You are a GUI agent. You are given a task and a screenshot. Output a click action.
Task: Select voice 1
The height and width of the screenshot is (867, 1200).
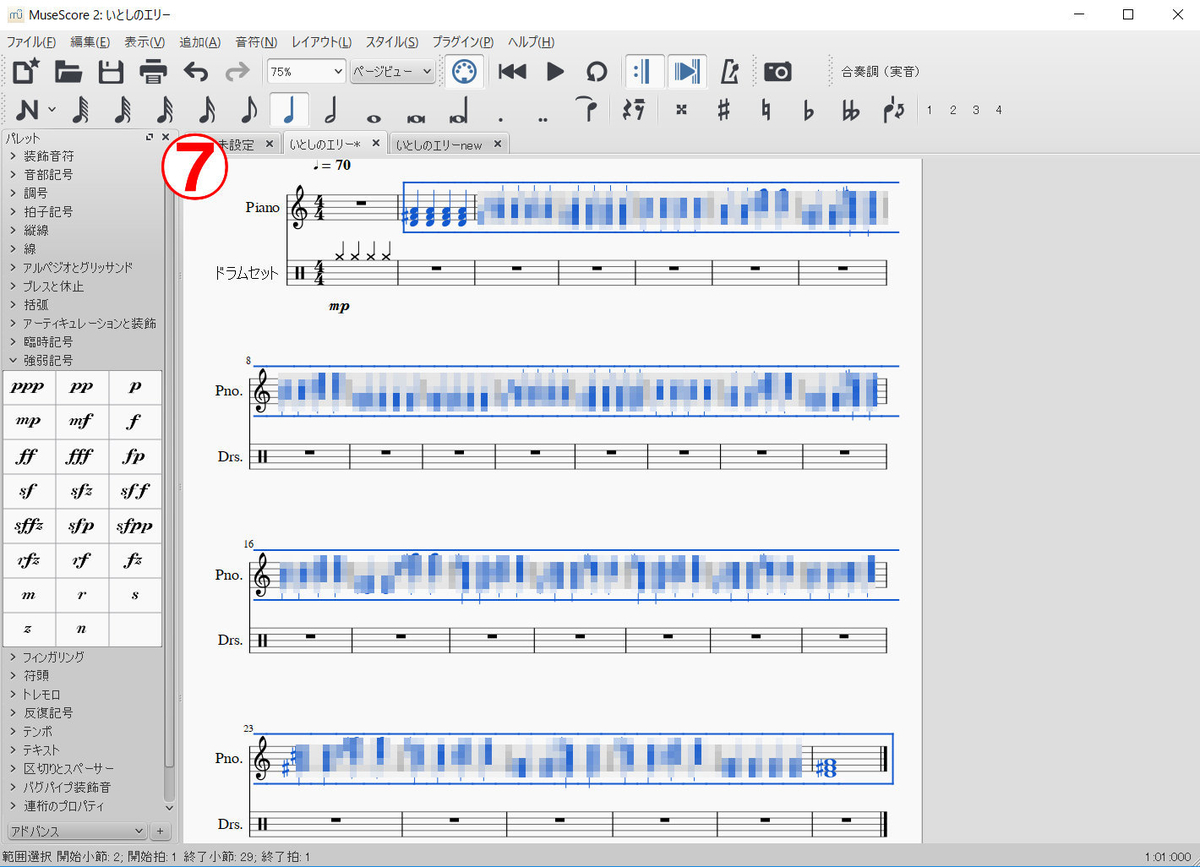(930, 110)
